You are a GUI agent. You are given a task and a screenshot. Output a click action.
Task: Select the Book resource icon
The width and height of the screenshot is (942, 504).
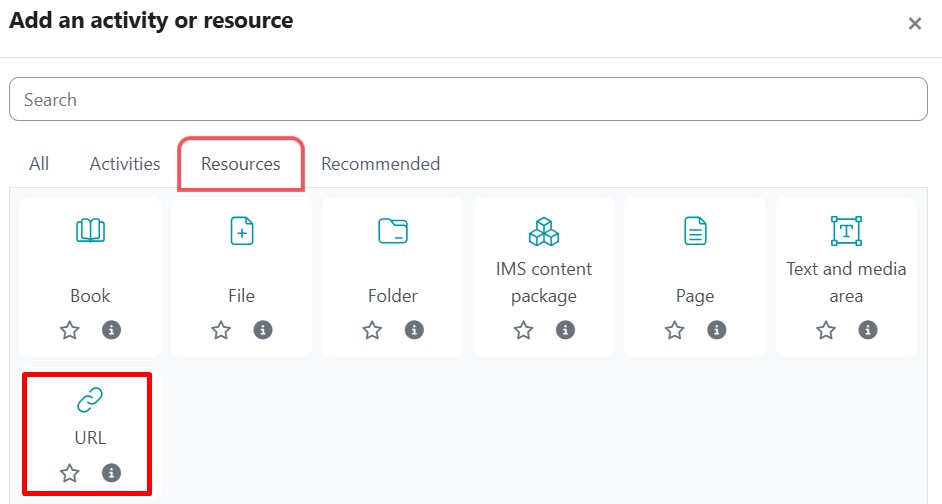(x=90, y=231)
